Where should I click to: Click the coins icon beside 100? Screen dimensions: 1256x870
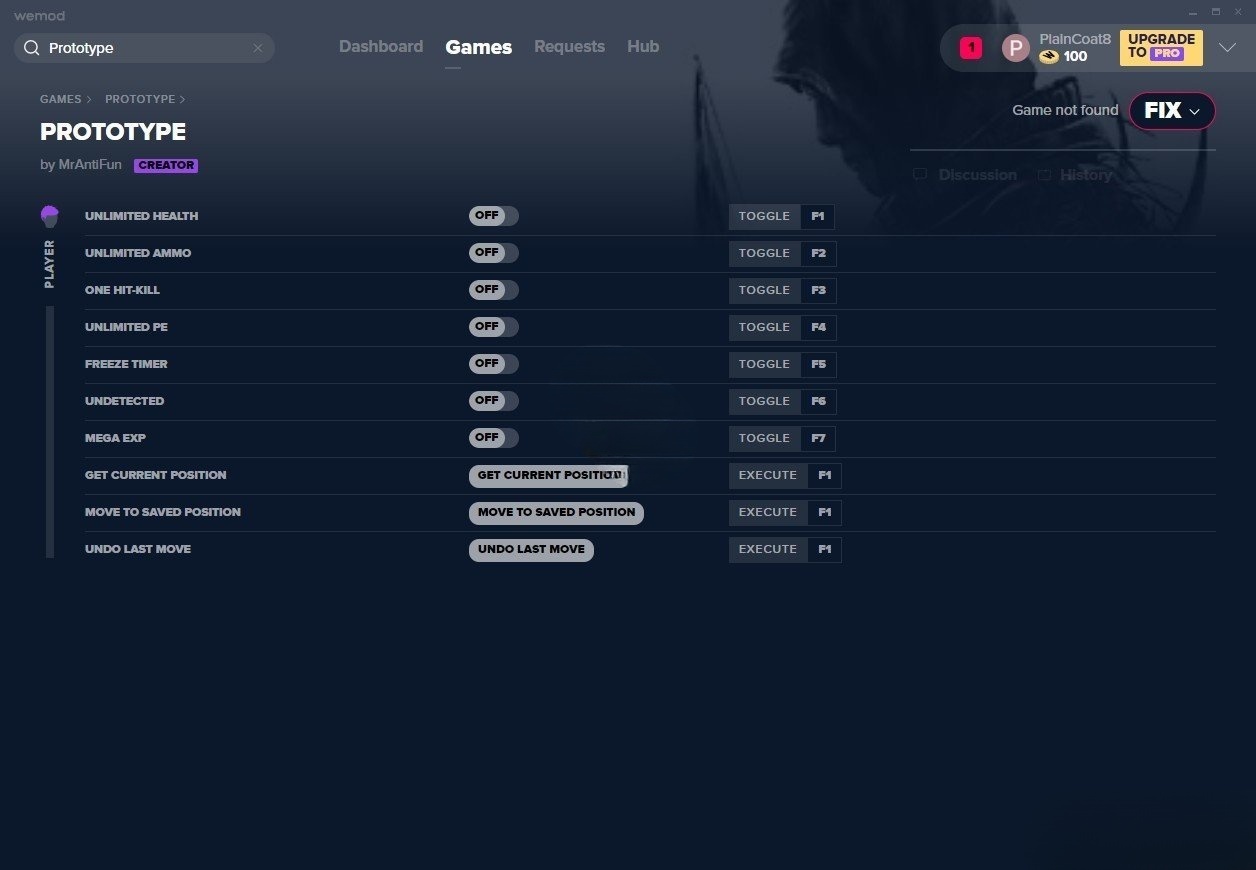pyautogui.click(x=1048, y=57)
